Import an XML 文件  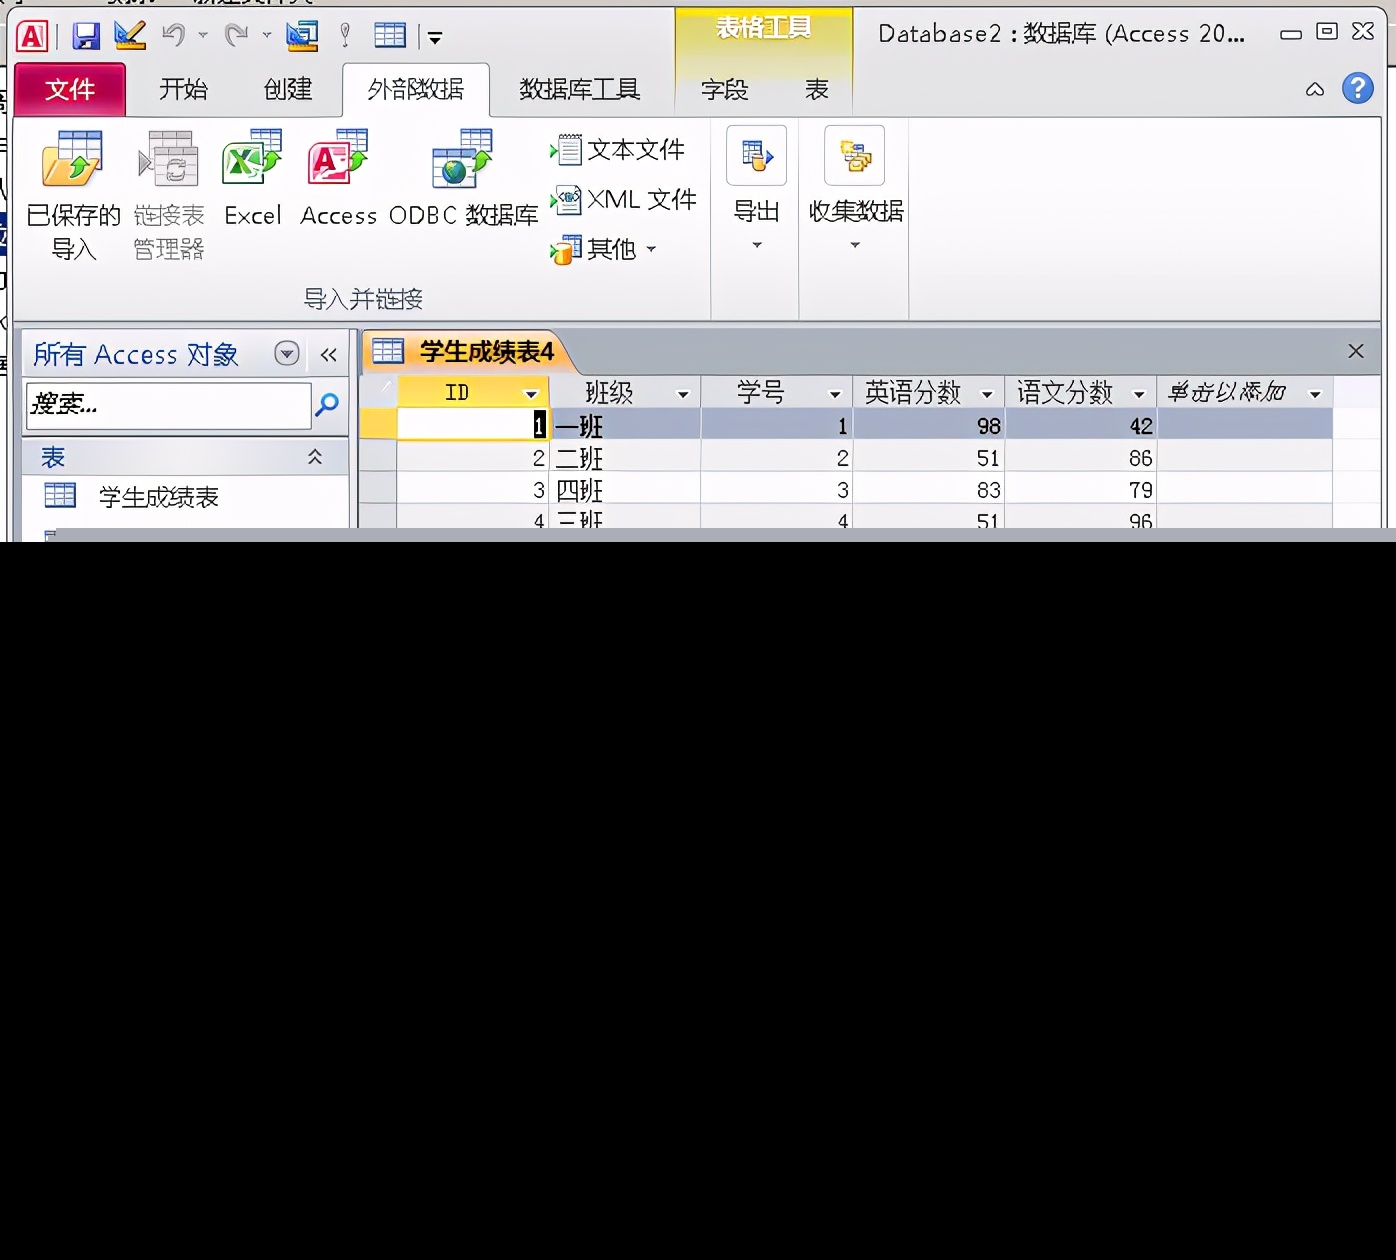(623, 200)
